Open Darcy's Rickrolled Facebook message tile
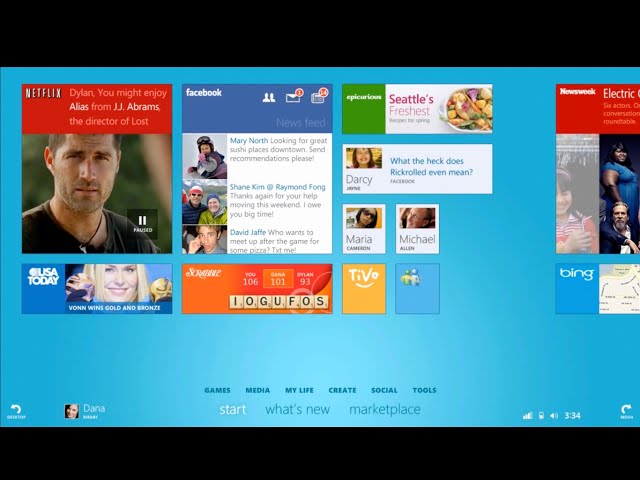The image size is (640, 480). [417, 169]
